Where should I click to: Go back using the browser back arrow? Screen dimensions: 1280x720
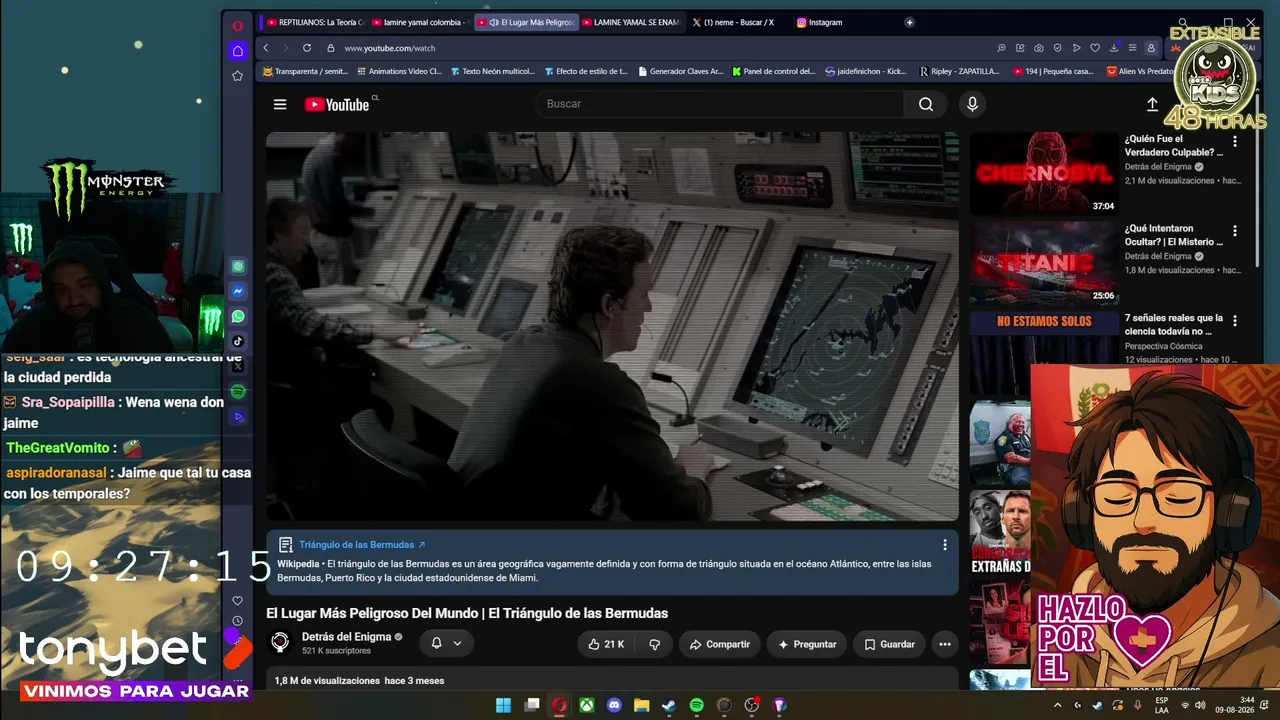(x=266, y=48)
